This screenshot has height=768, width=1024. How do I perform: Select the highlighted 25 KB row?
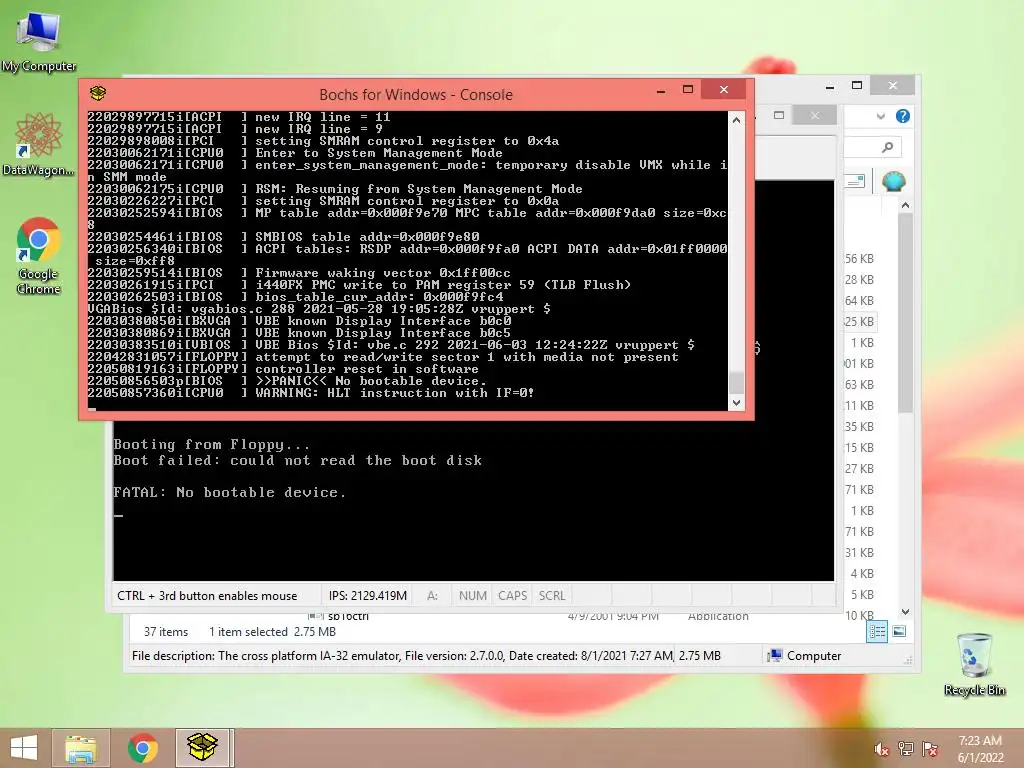pos(859,321)
